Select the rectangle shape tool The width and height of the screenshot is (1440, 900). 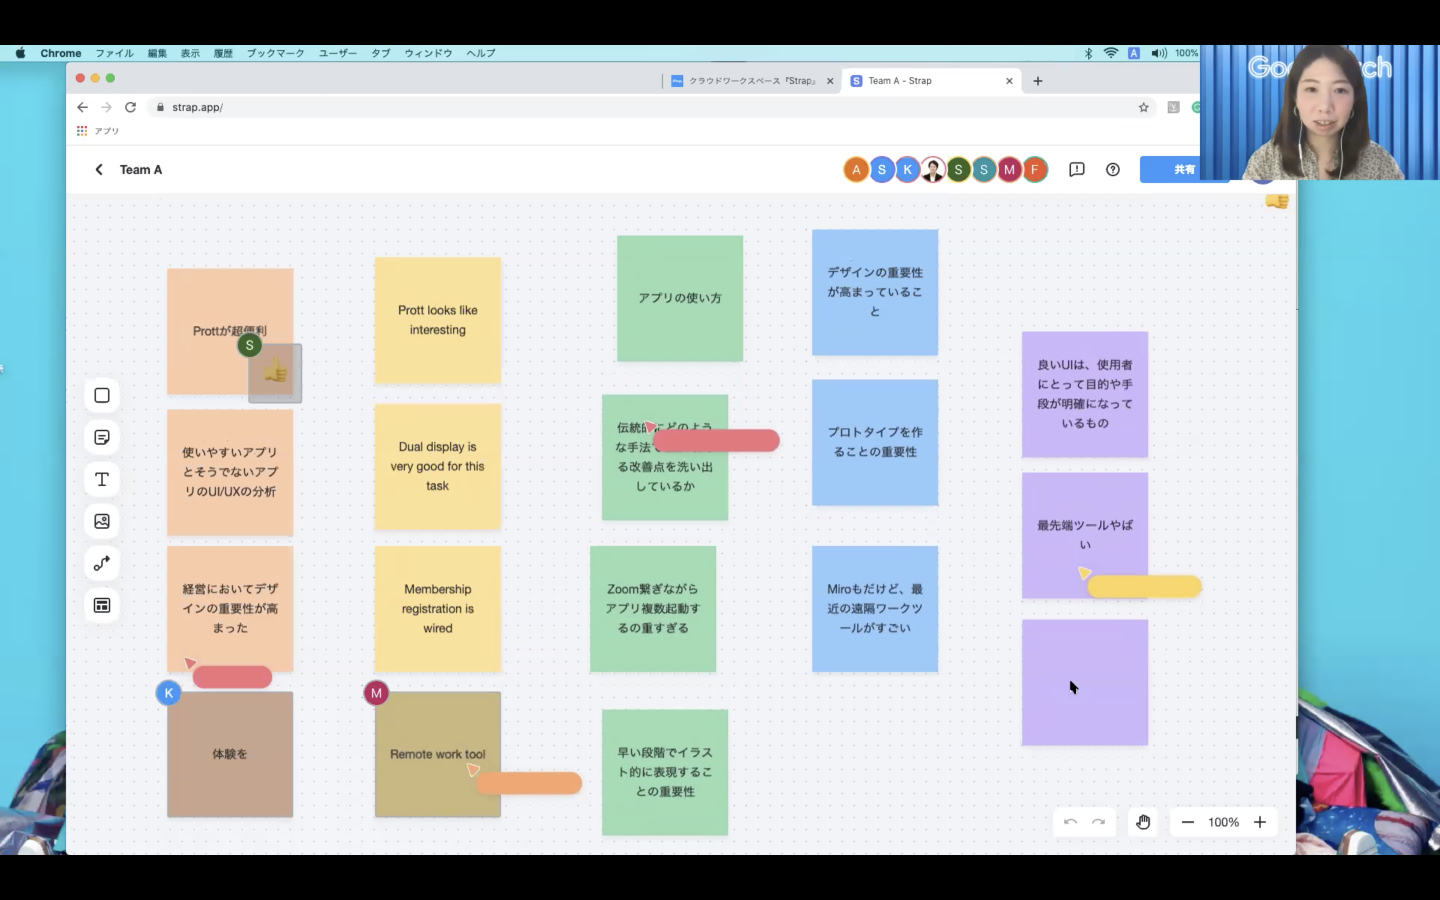(102, 395)
